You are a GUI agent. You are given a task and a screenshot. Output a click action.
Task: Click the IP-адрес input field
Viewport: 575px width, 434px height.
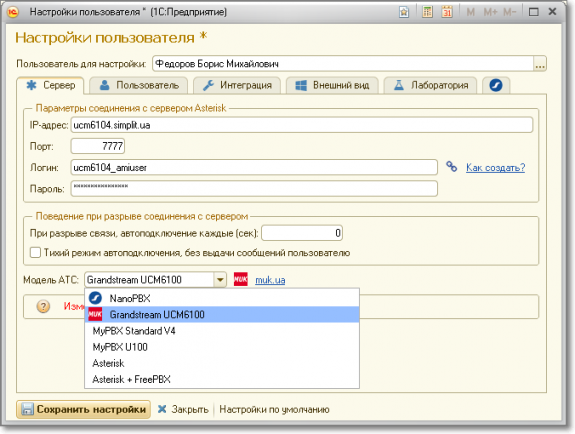click(x=301, y=125)
